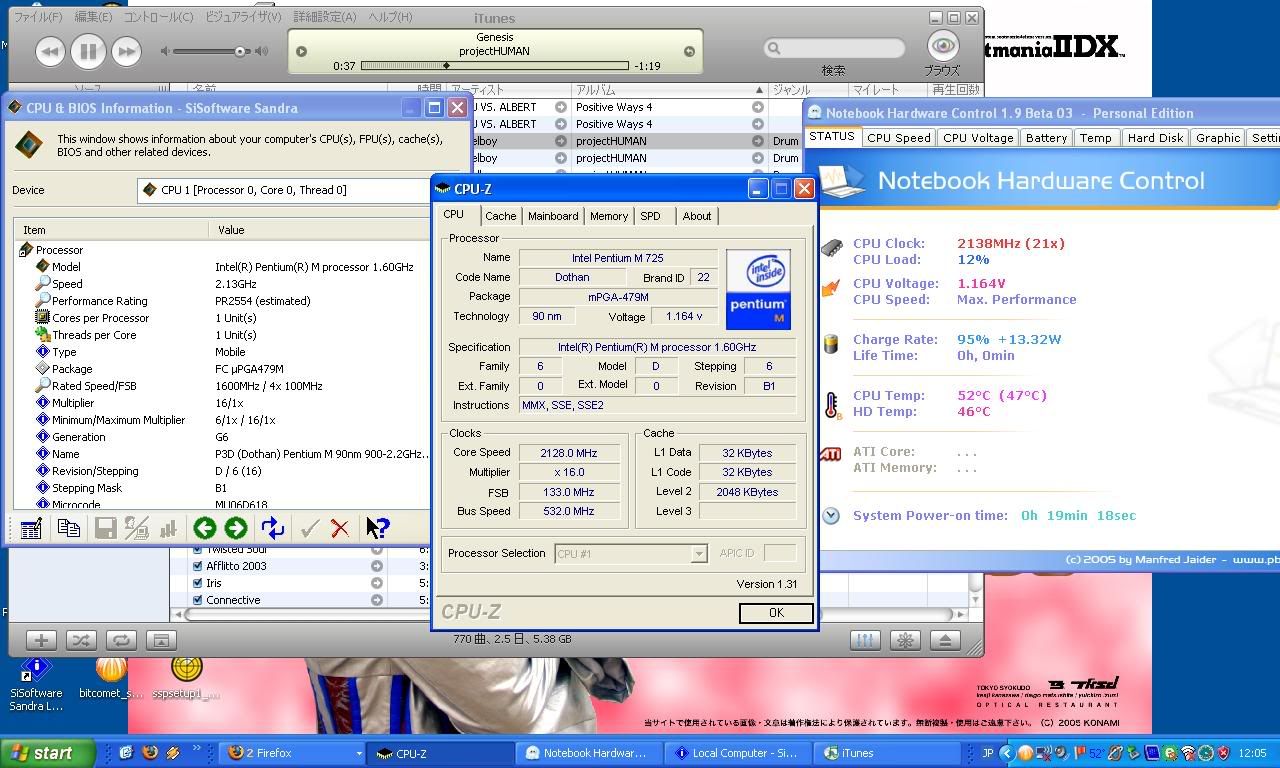Click the clock icon by System Power-on time

tap(831, 516)
